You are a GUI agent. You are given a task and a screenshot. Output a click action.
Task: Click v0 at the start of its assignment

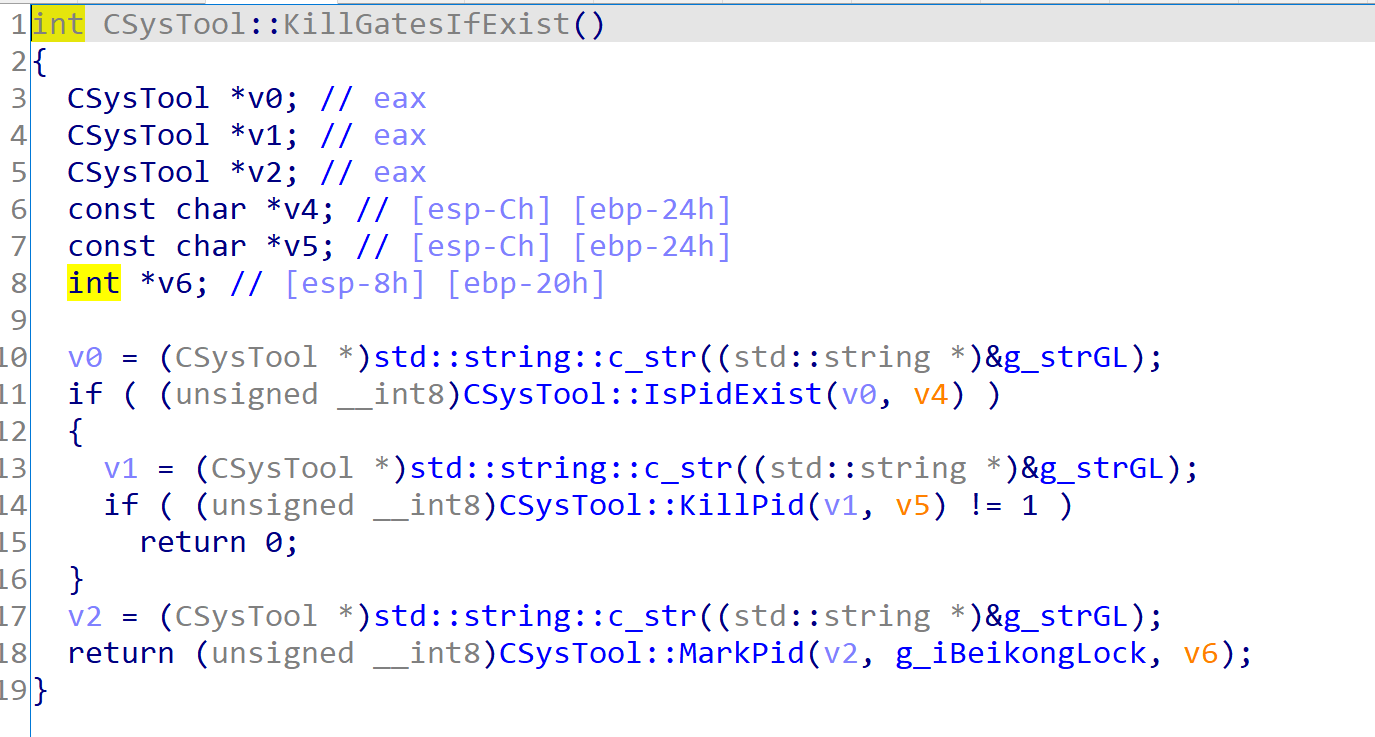(x=85, y=357)
